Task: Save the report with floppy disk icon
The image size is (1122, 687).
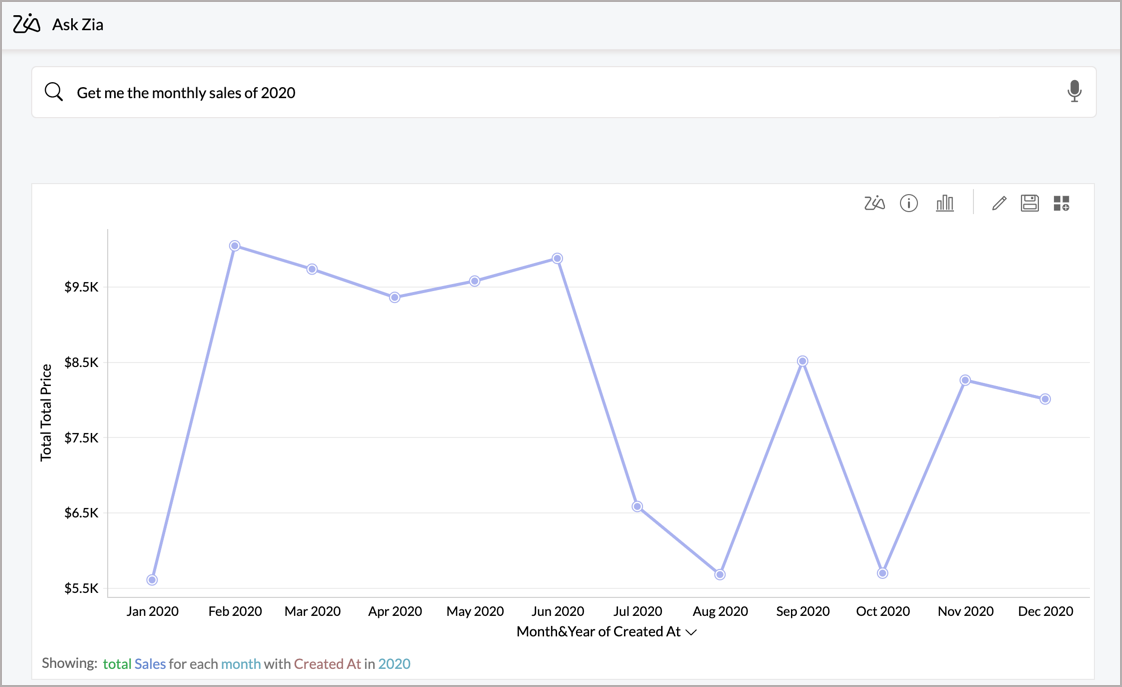Action: pos(1029,204)
